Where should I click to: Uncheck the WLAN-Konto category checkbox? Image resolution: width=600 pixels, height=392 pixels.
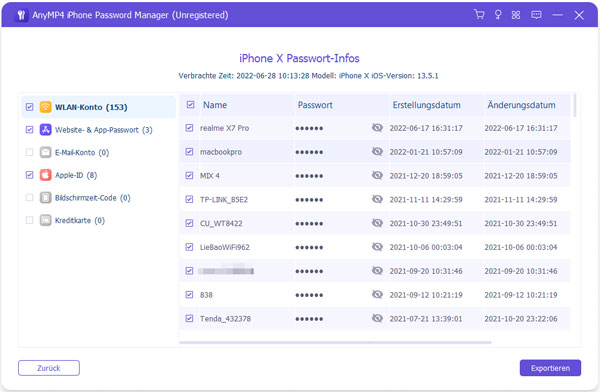point(29,107)
